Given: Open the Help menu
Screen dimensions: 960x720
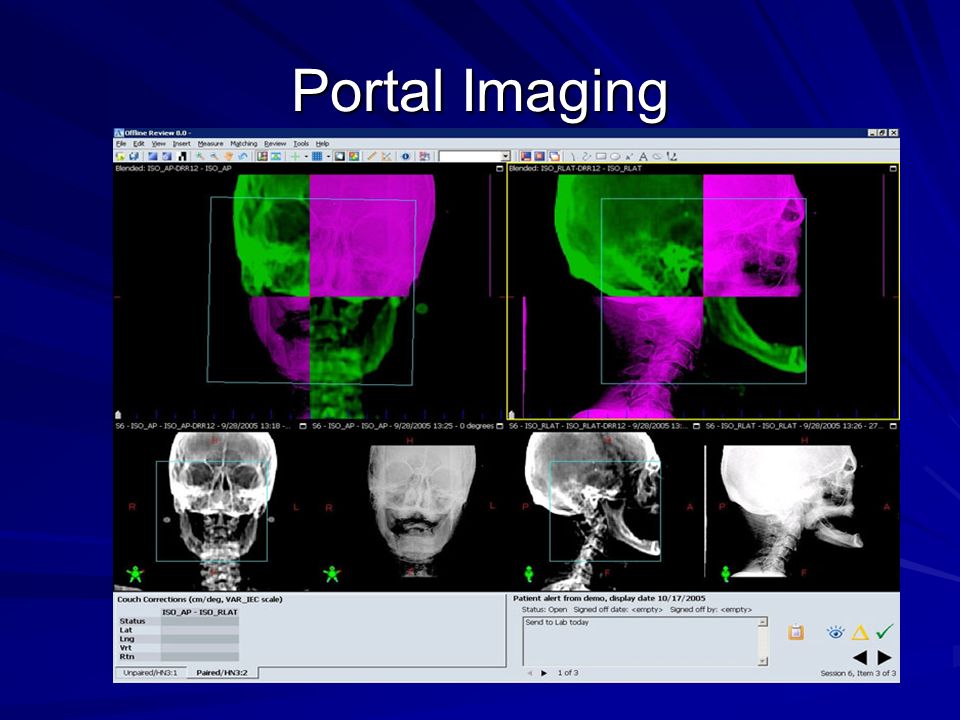Looking at the screenshot, I should 323,144.
